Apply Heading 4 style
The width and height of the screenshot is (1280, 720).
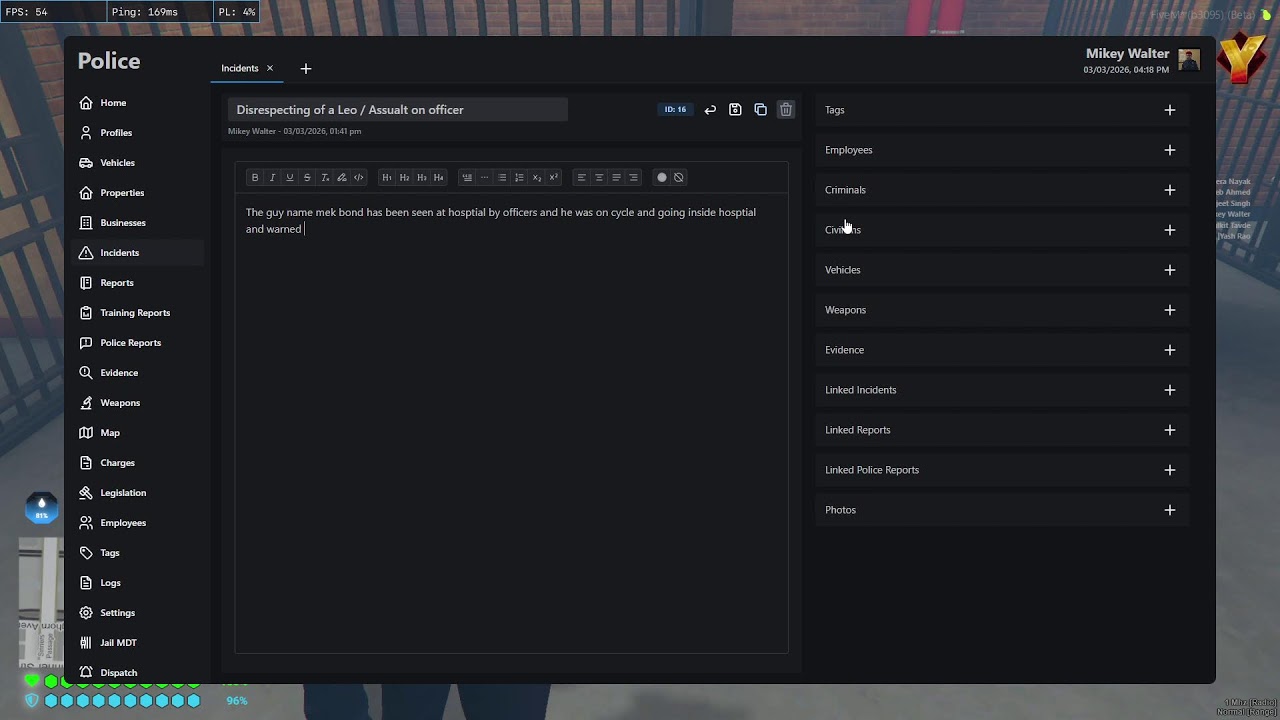tap(438, 177)
